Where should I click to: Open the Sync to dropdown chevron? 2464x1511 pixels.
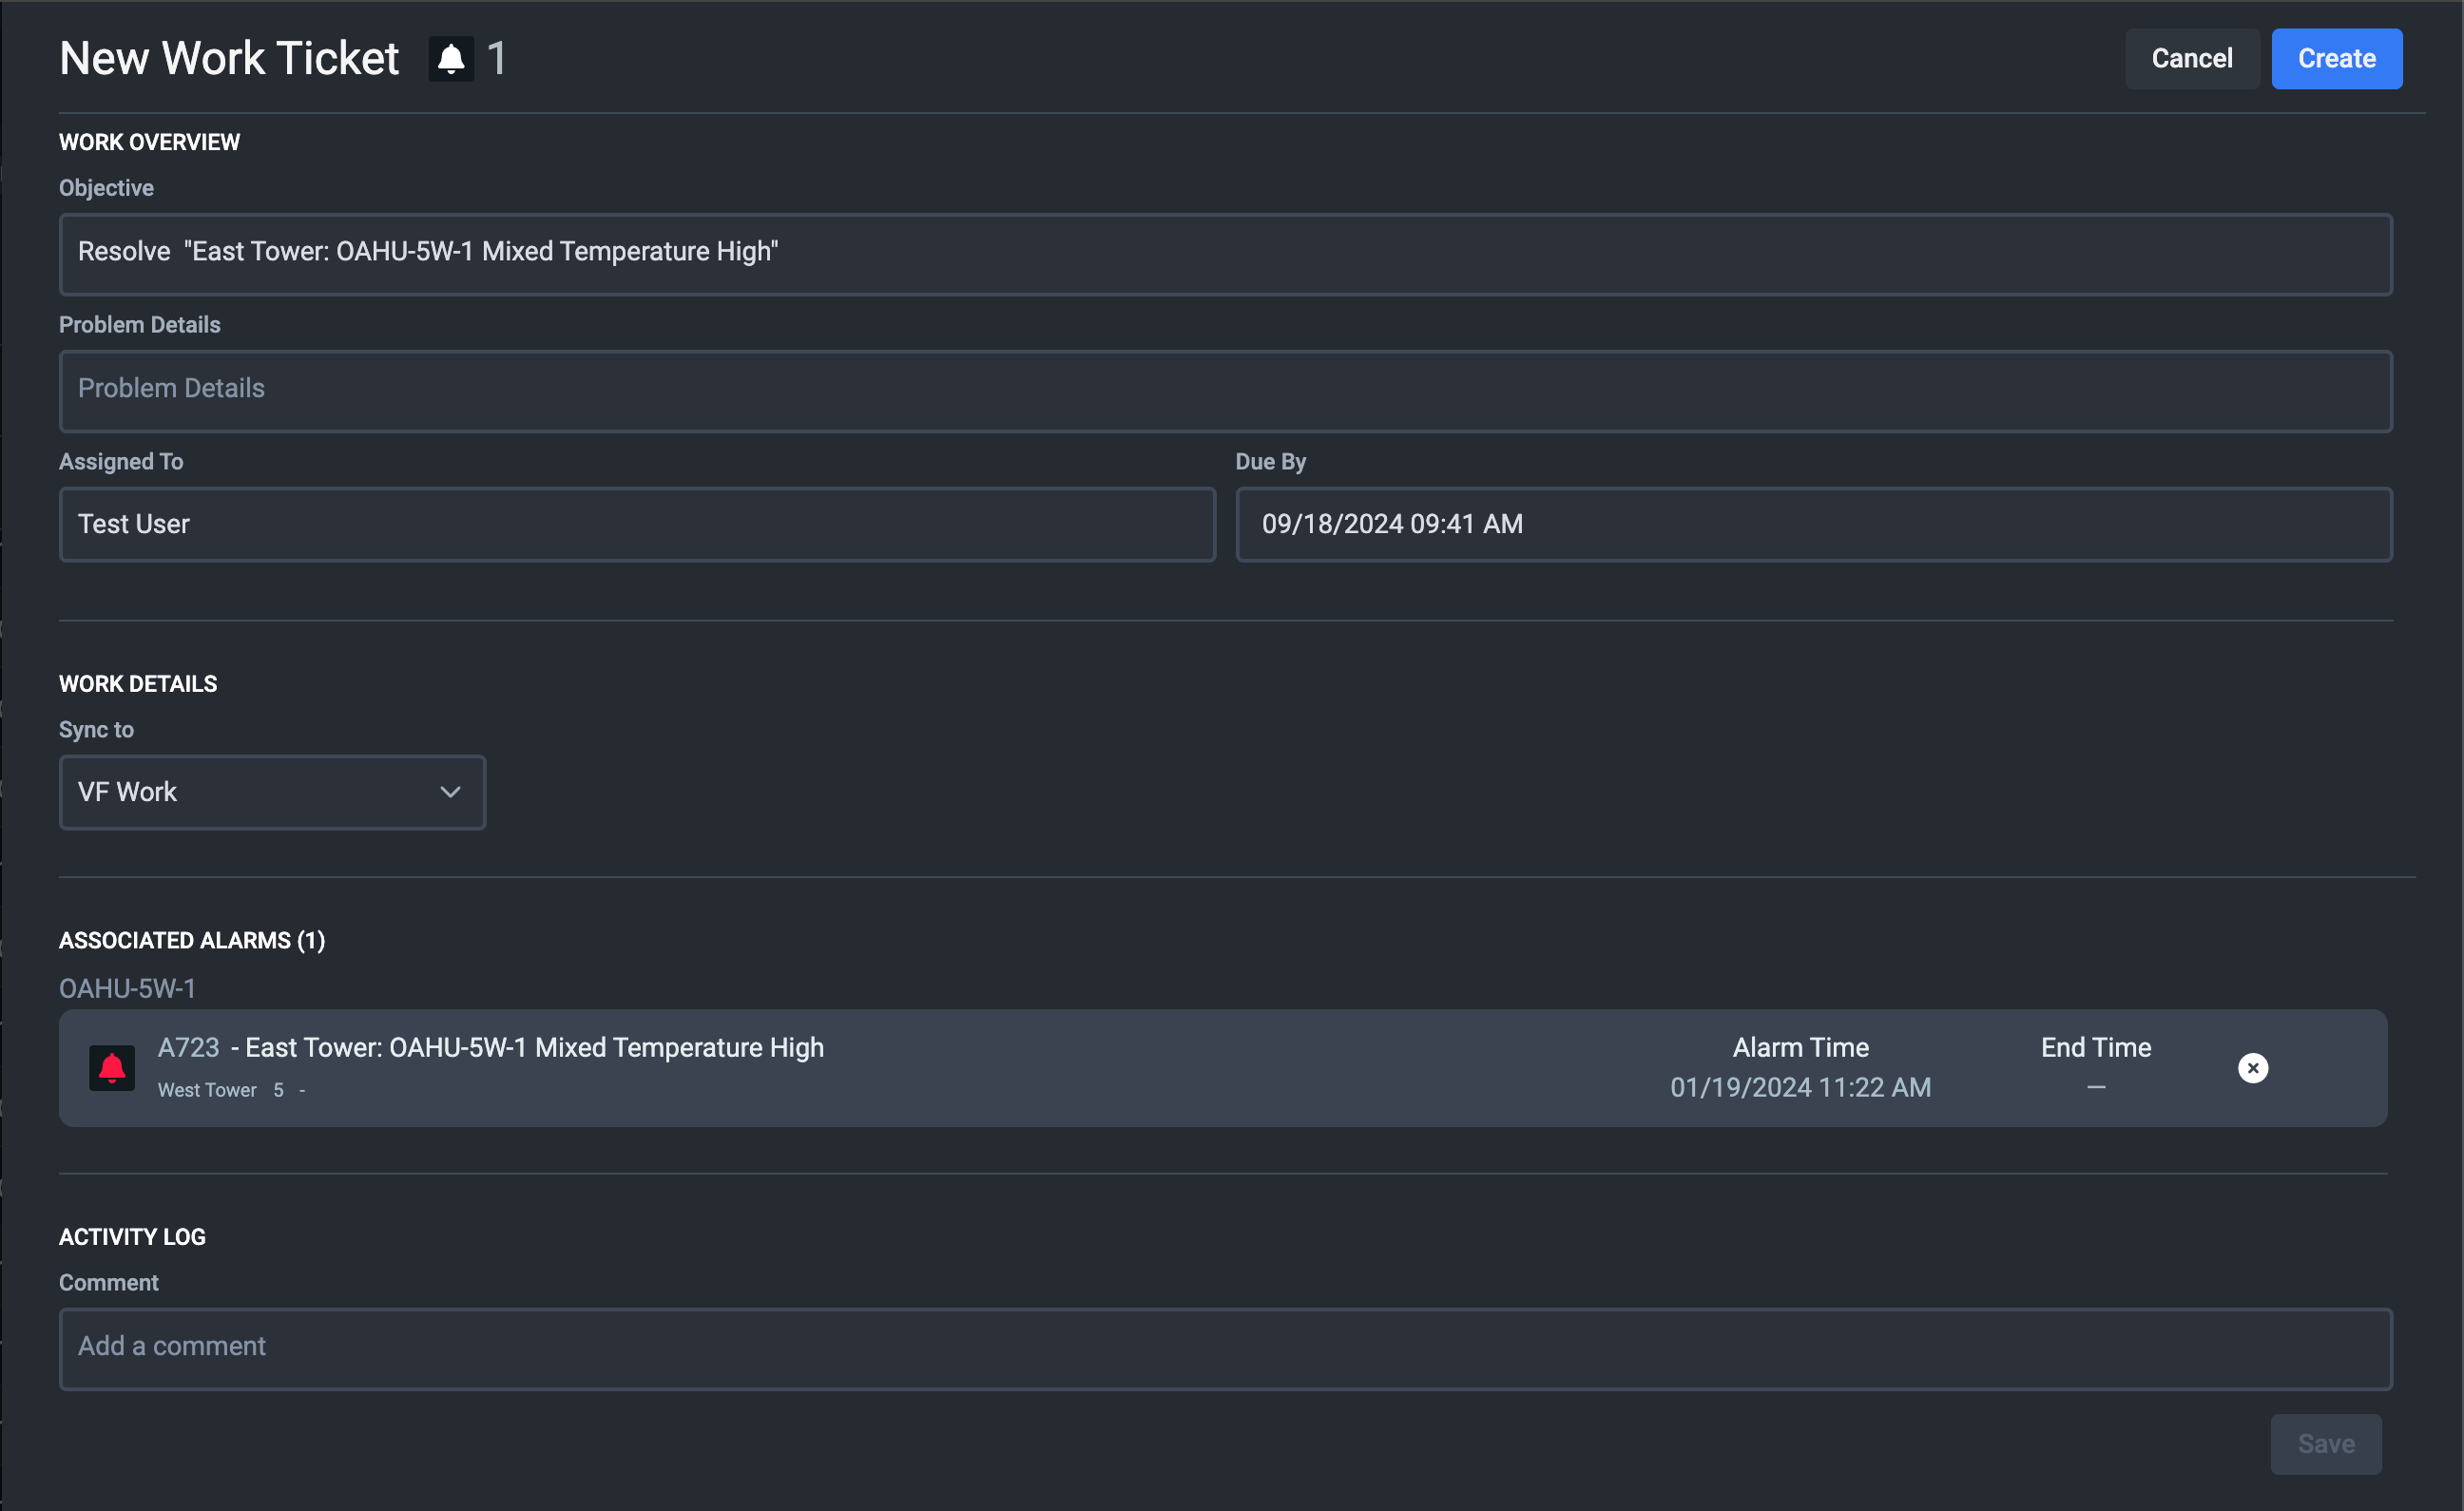450,792
